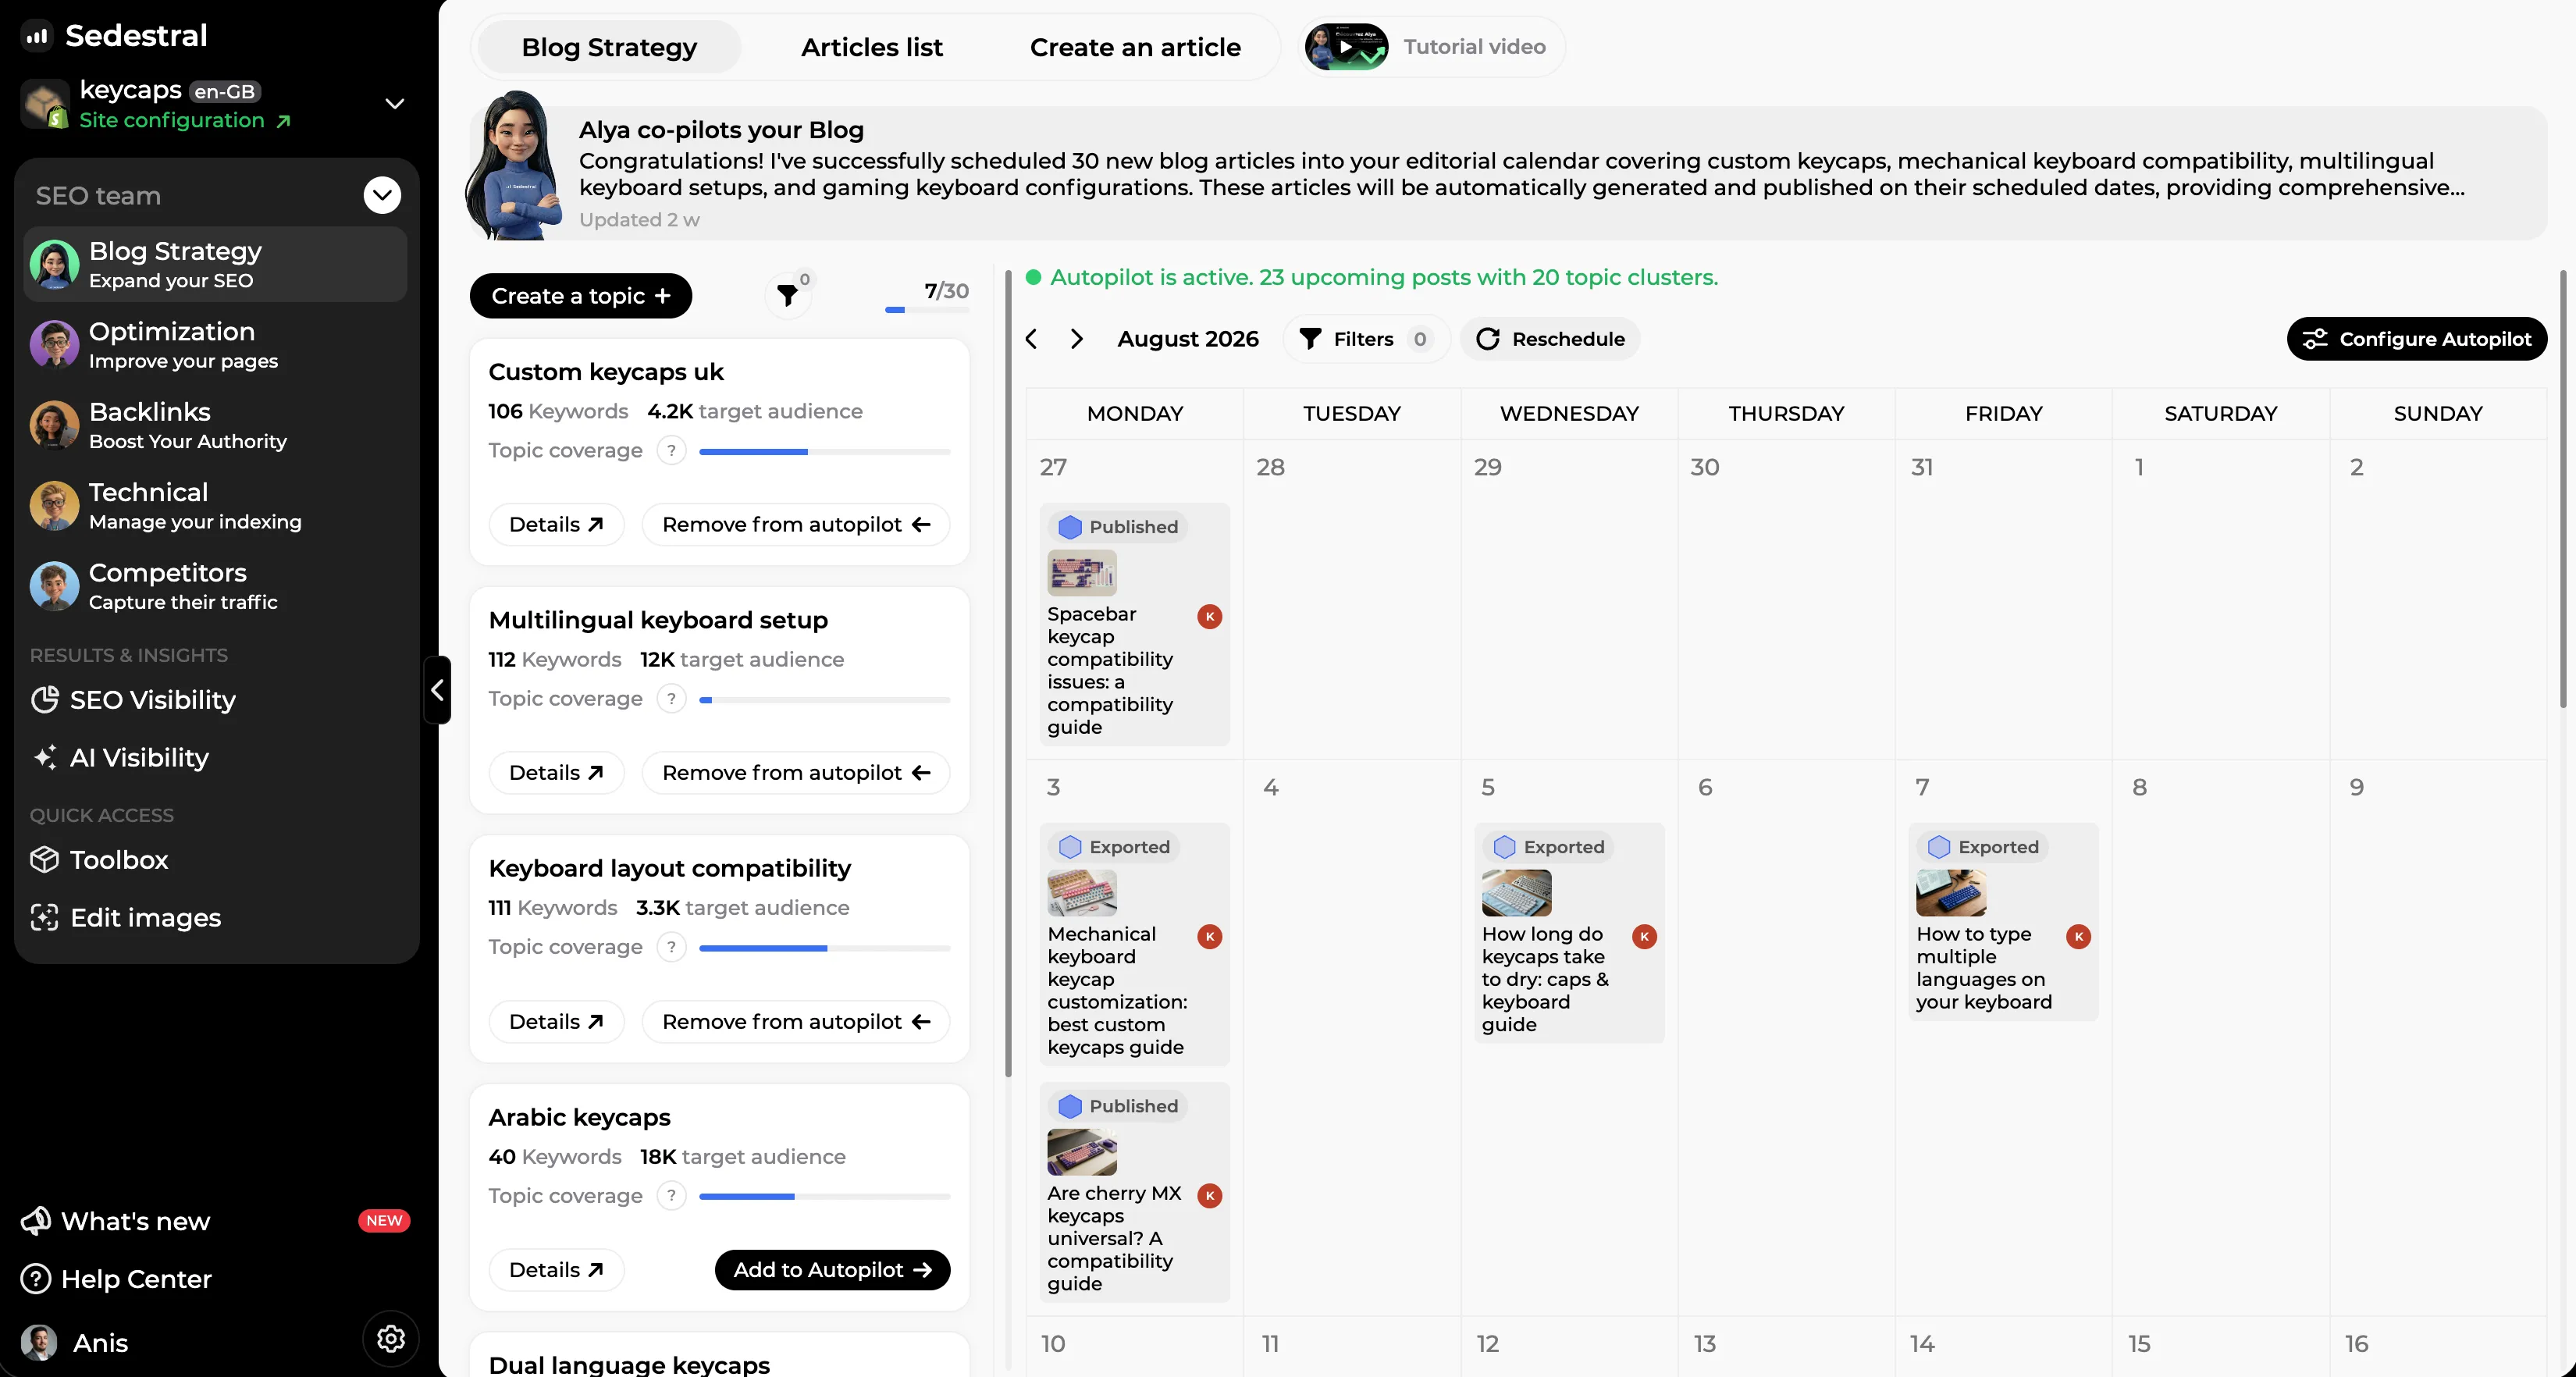This screenshot has width=2576, height=1377.
Task: Click help icon for Custom keycaps uk coverage
Action: tap(671, 451)
